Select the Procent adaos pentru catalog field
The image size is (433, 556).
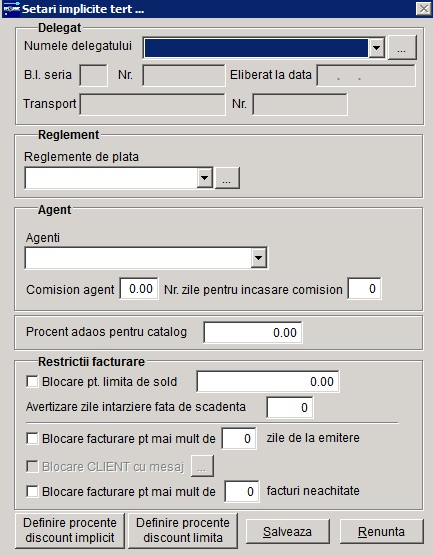252,333
